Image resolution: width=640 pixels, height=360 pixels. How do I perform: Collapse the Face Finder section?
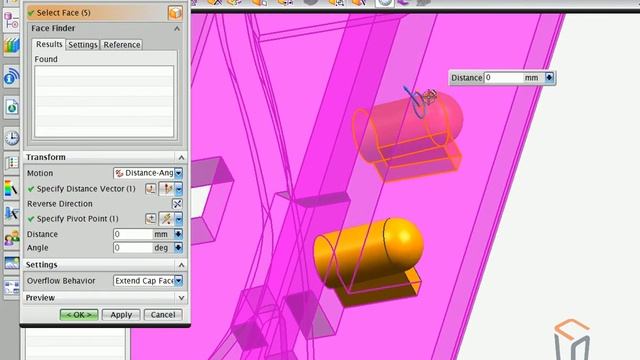pyautogui.click(x=177, y=29)
